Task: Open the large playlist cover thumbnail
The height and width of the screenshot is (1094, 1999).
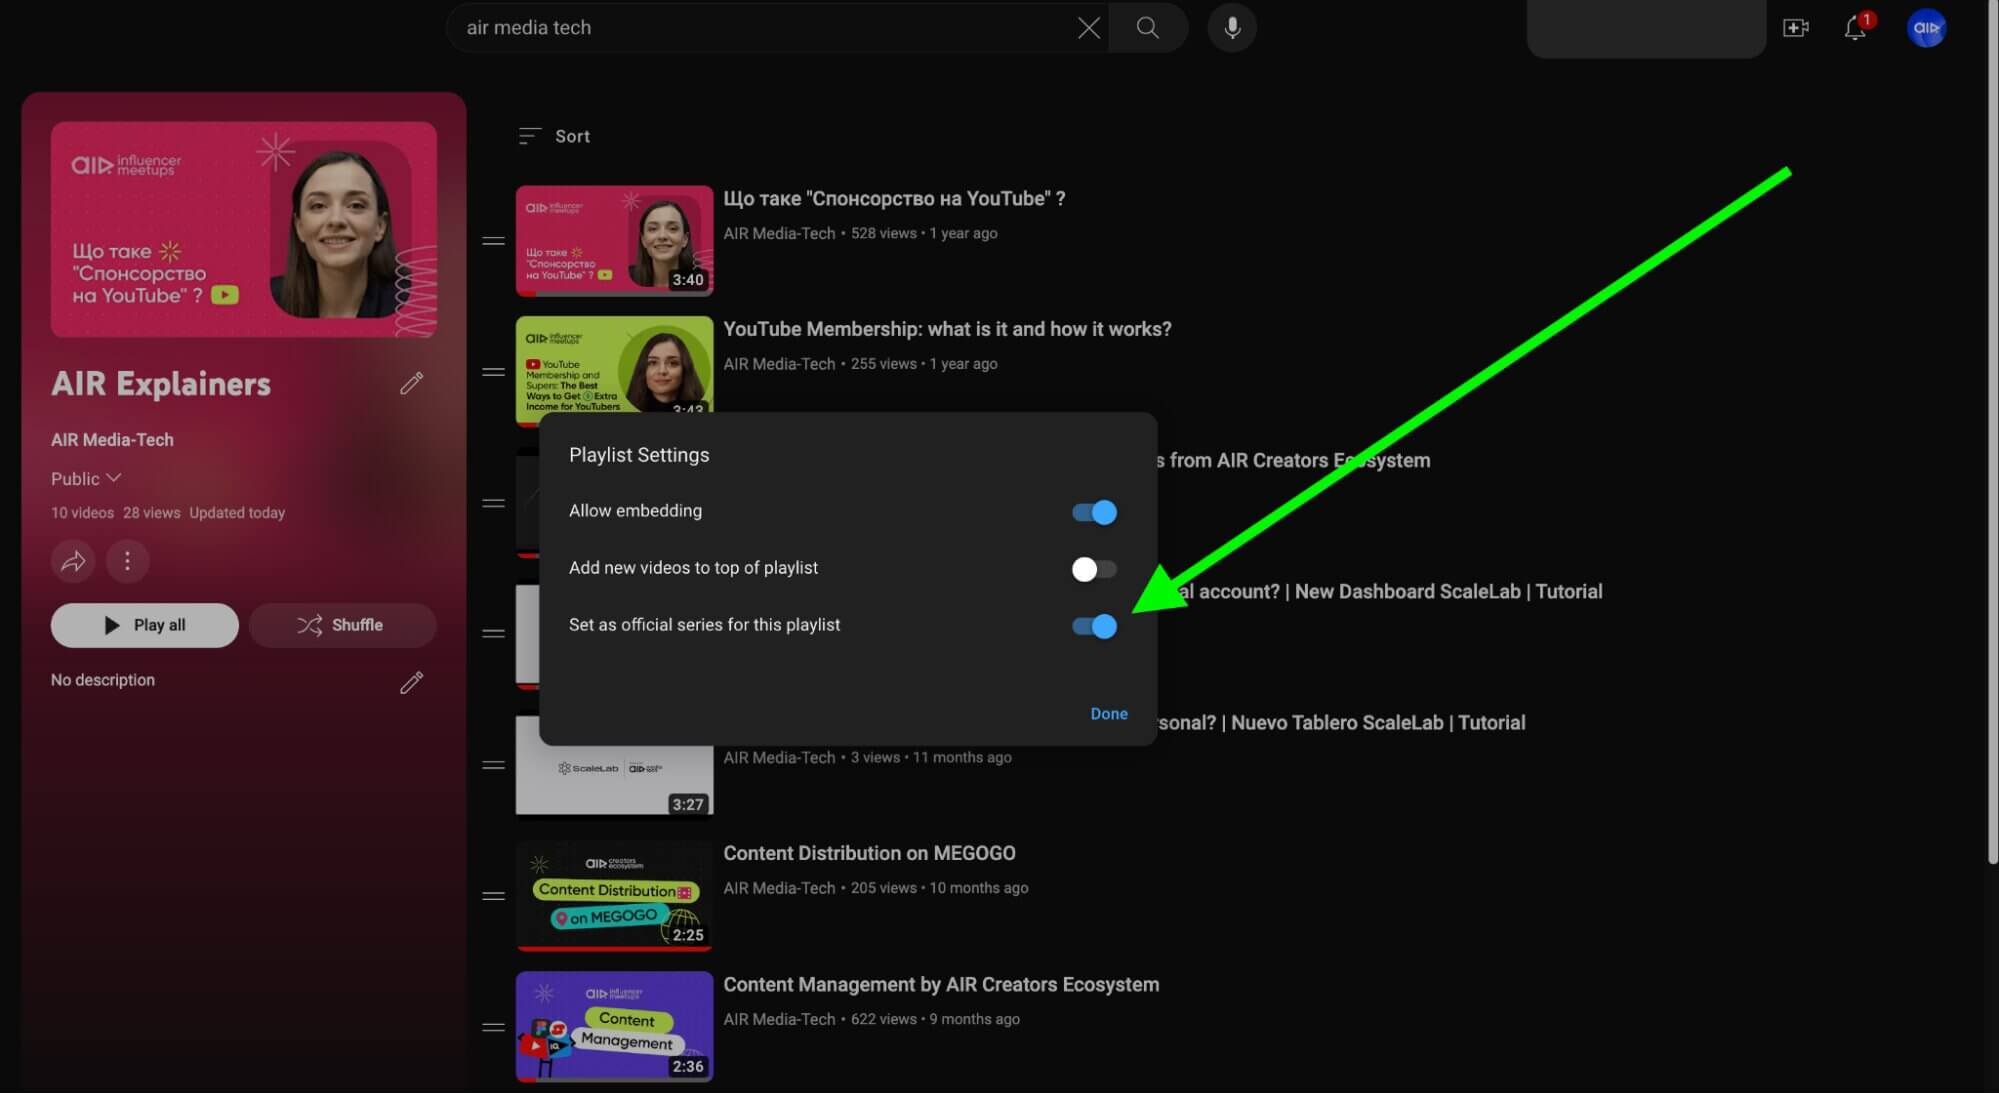Action: click(x=244, y=229)
